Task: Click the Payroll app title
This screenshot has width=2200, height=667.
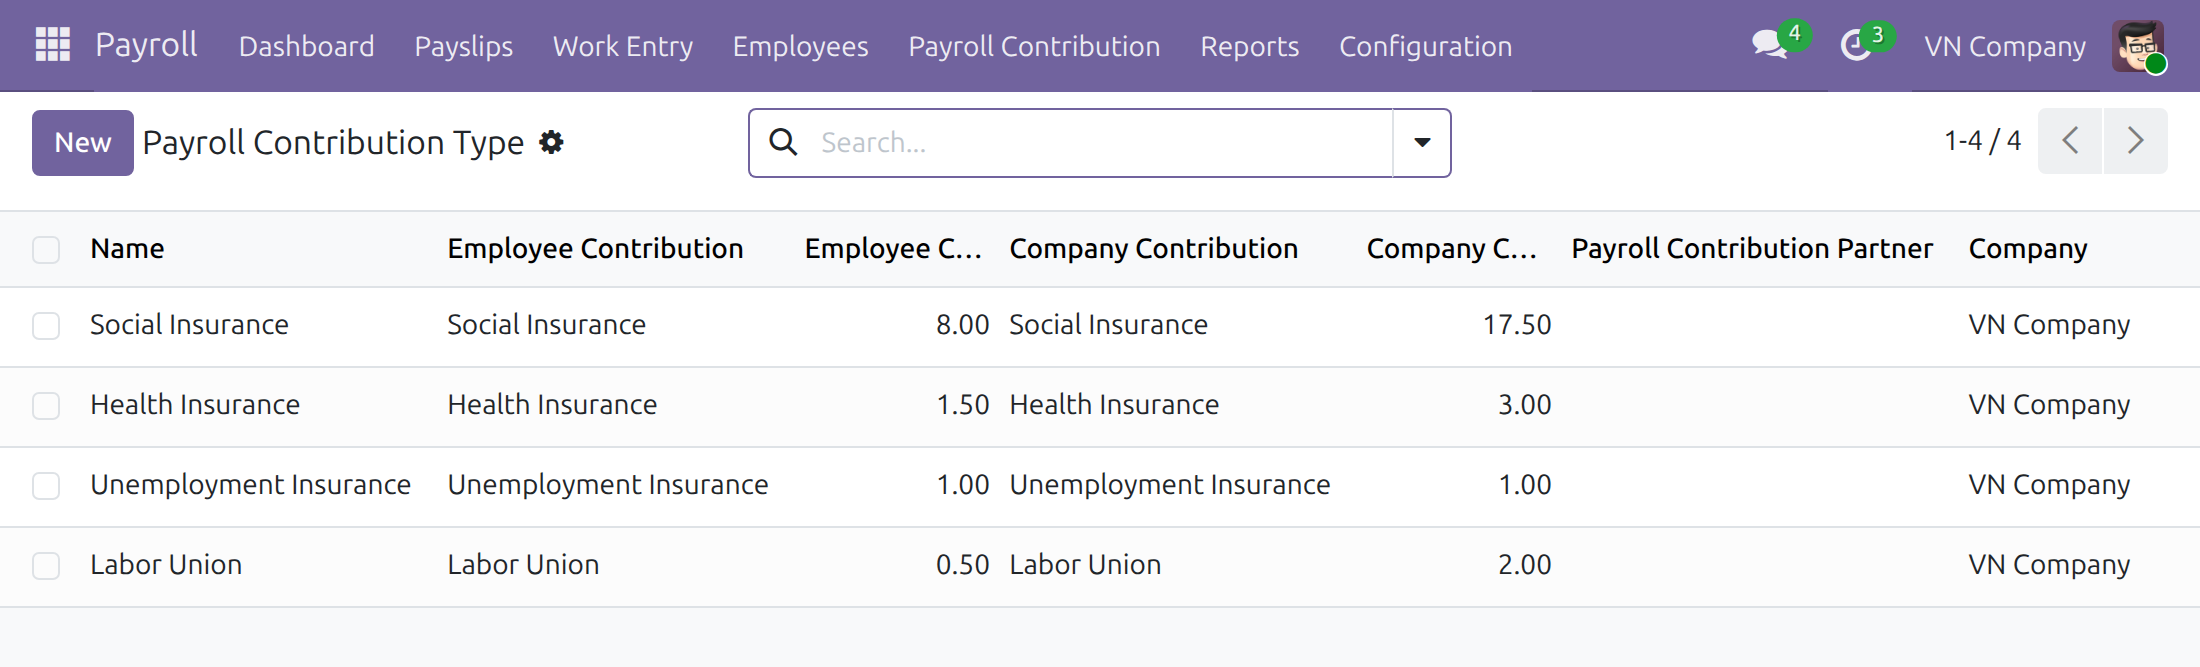Action: pos(146,45)
